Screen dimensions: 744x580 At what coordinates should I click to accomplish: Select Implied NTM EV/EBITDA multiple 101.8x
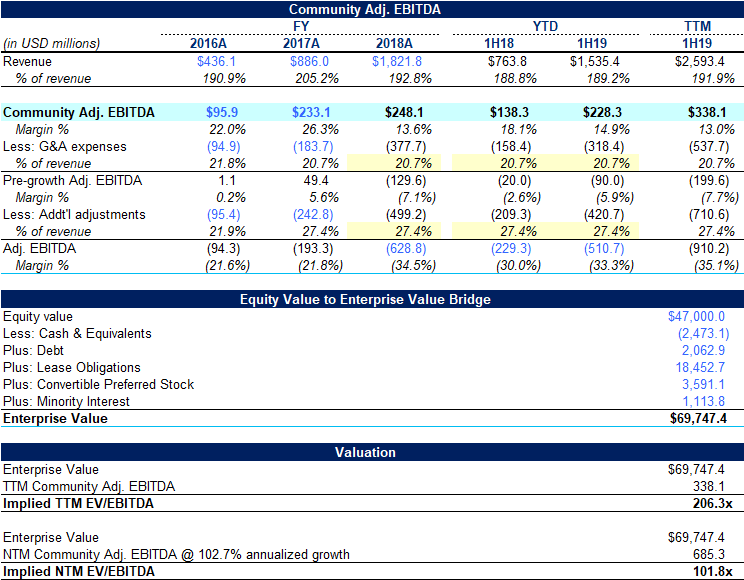click(x=713, y=571)
